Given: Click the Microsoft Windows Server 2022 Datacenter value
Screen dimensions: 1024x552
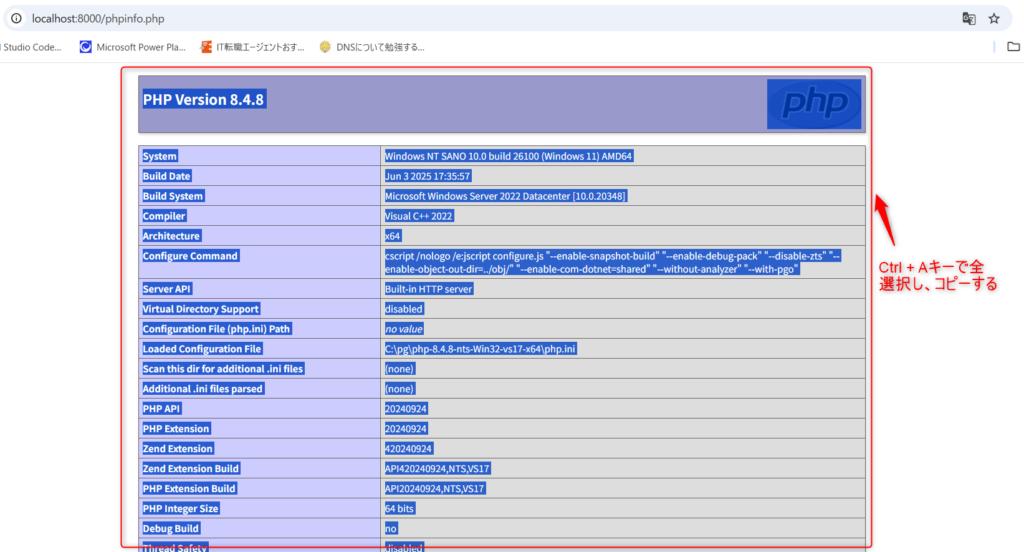Looking at the screenshot, I should point(505,196).
